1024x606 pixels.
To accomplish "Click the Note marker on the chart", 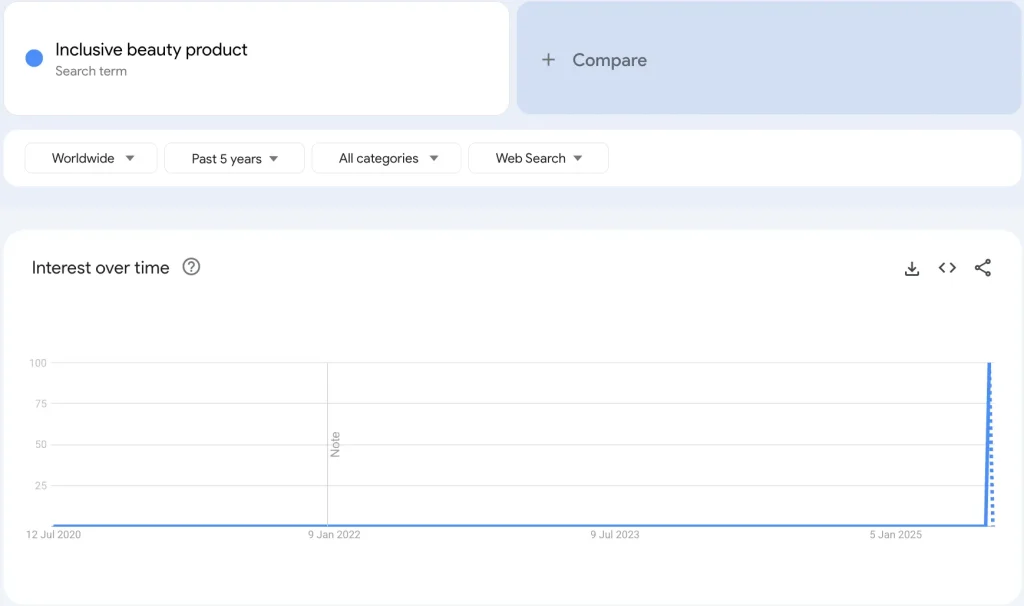I will point(335,444).
